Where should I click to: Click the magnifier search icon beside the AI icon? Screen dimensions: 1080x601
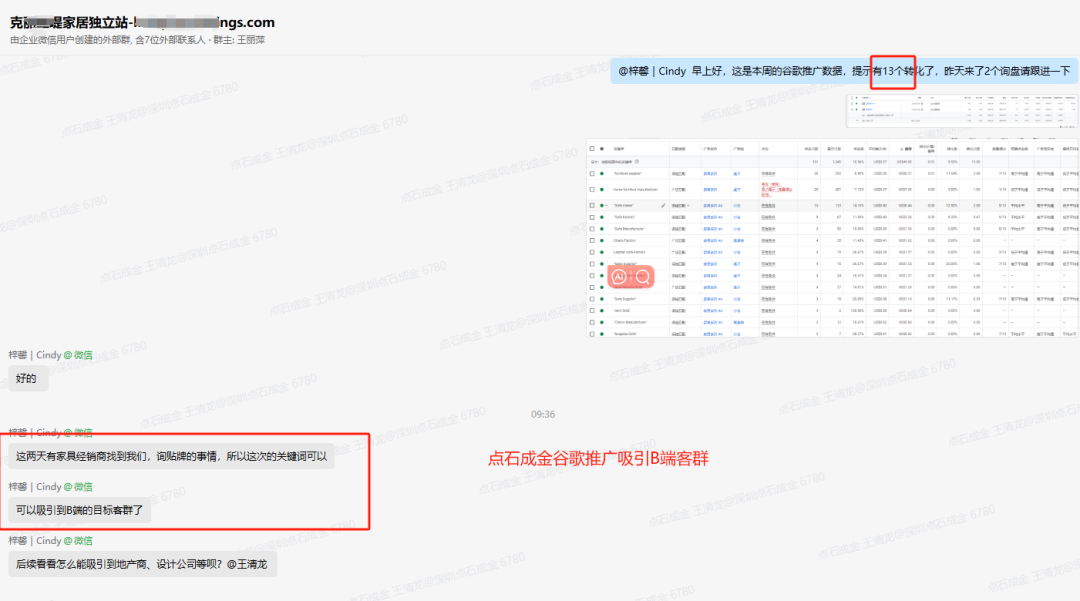[x=643, y=277]
